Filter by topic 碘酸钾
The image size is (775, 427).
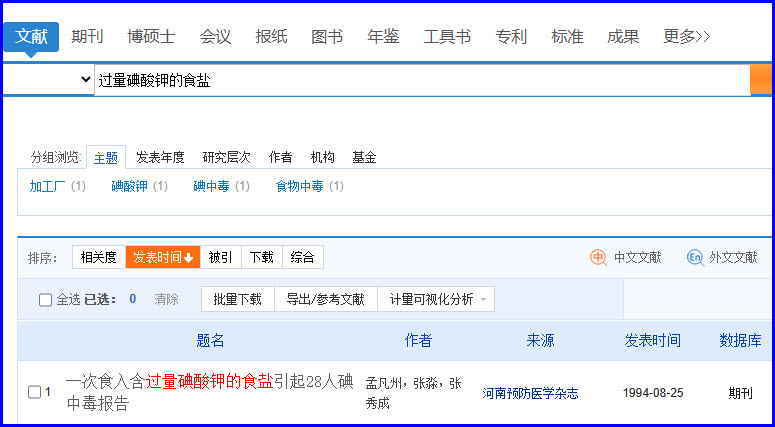click(x=129, y=186)
